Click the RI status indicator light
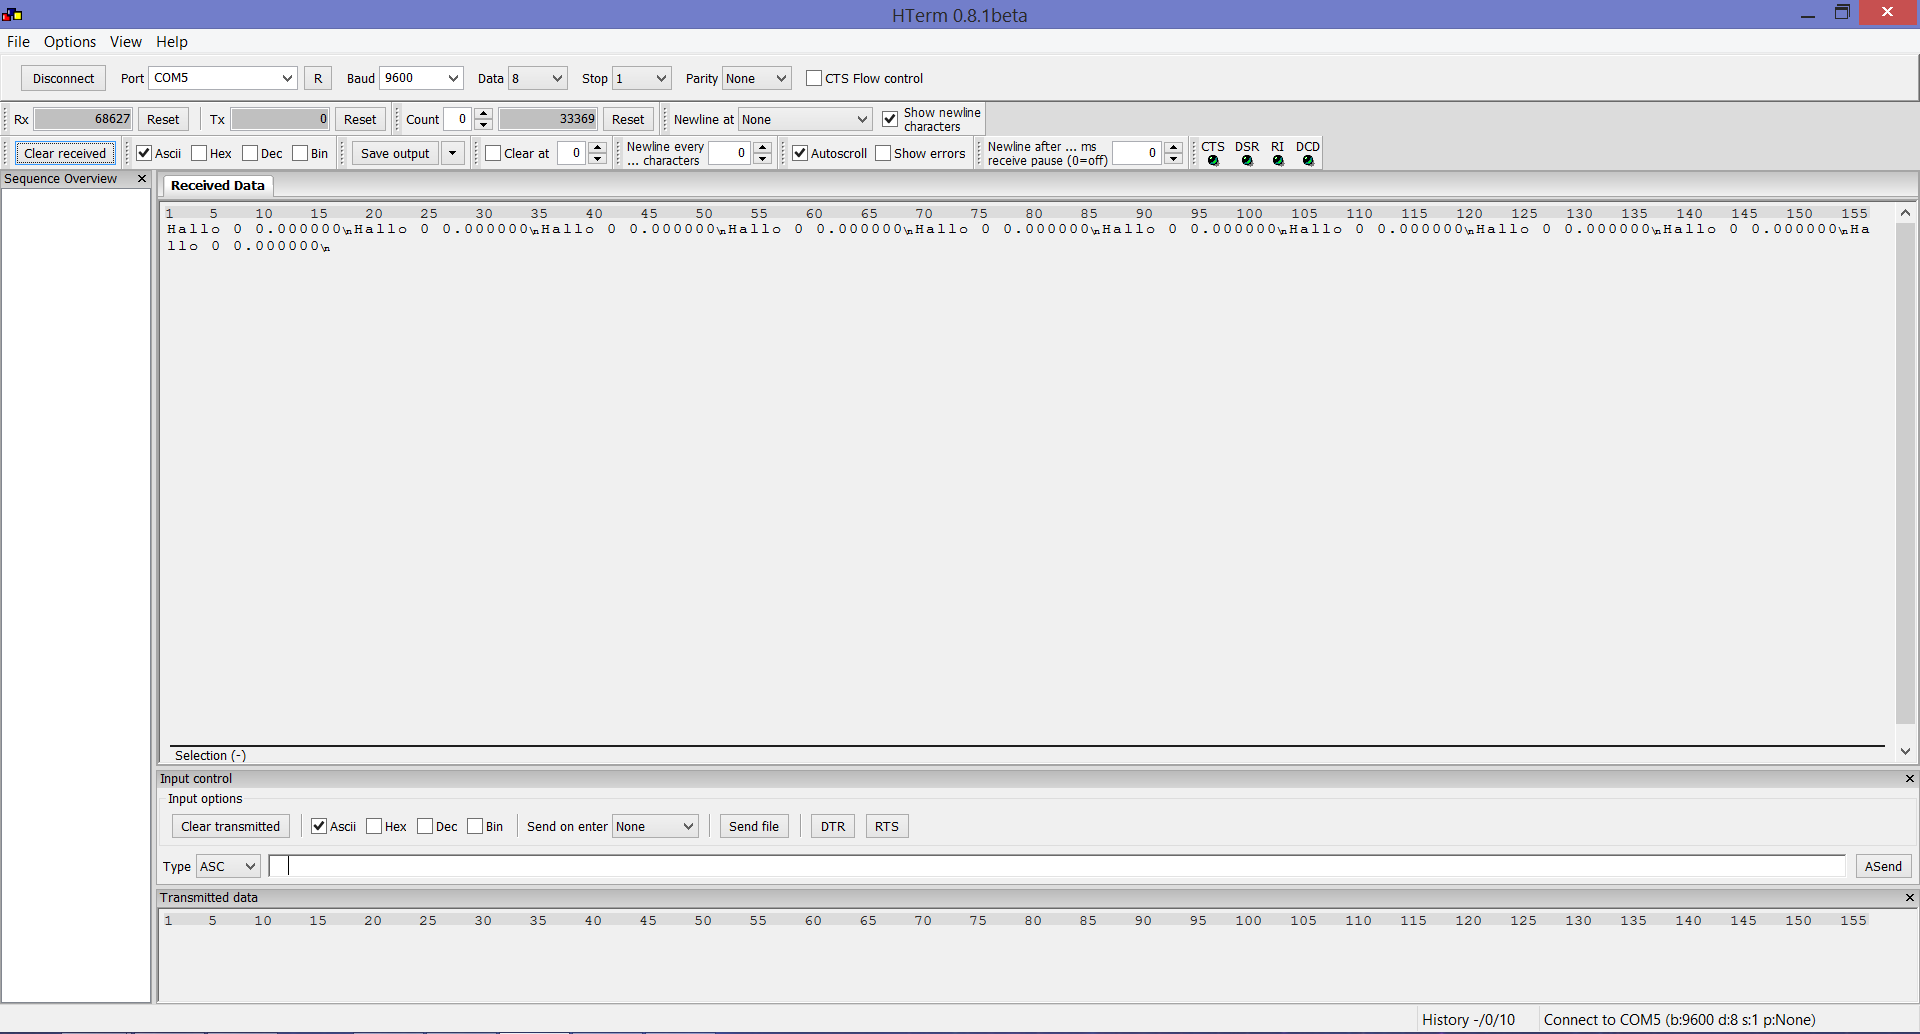The image size is (1920, 1034). click(1278, 161)
